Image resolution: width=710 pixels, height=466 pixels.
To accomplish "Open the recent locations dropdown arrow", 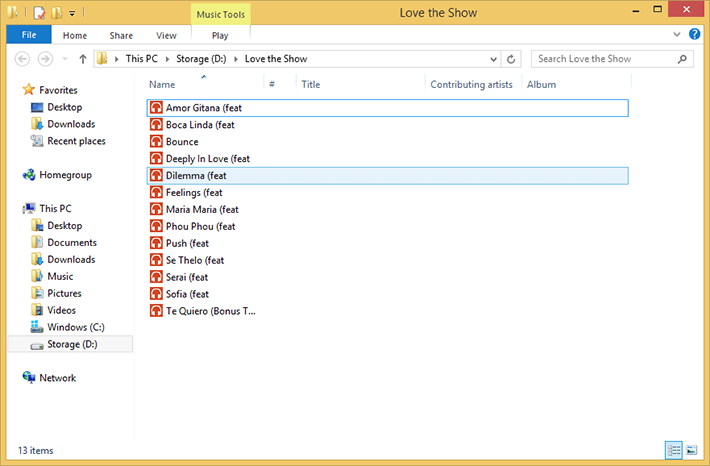I will coord(64,59).
